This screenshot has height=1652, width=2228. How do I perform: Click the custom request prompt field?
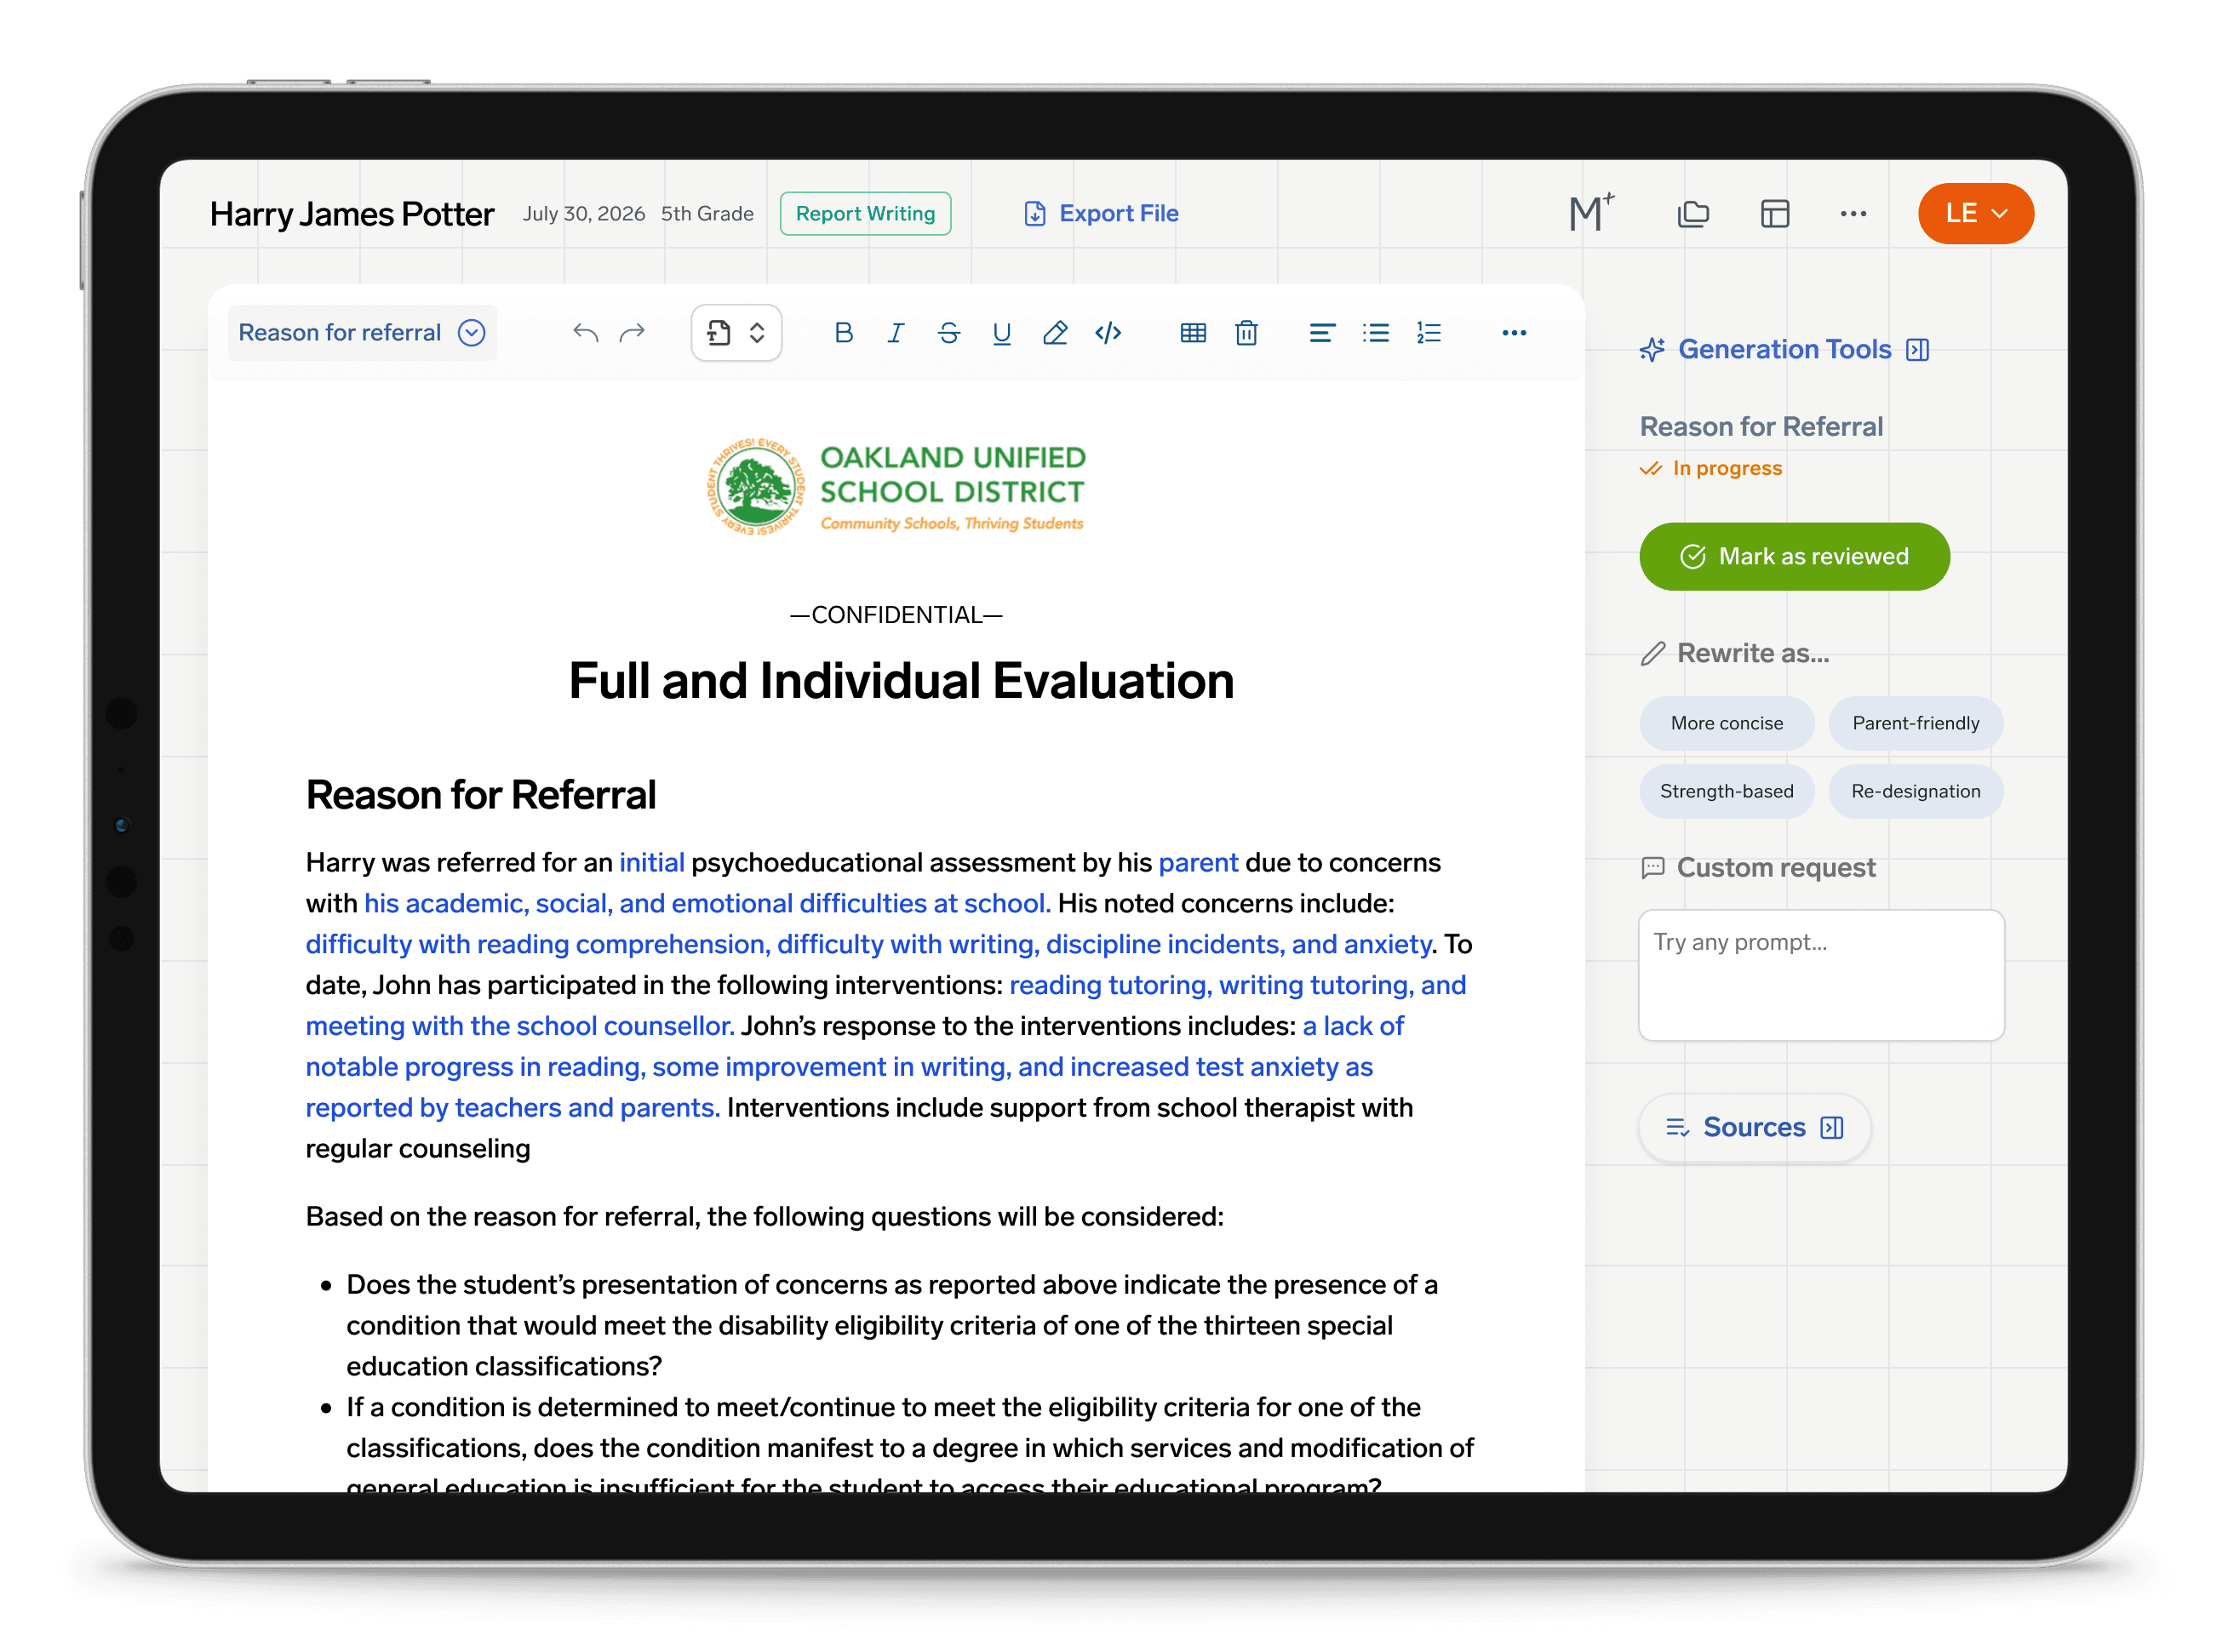click(x=1821, y=975)
